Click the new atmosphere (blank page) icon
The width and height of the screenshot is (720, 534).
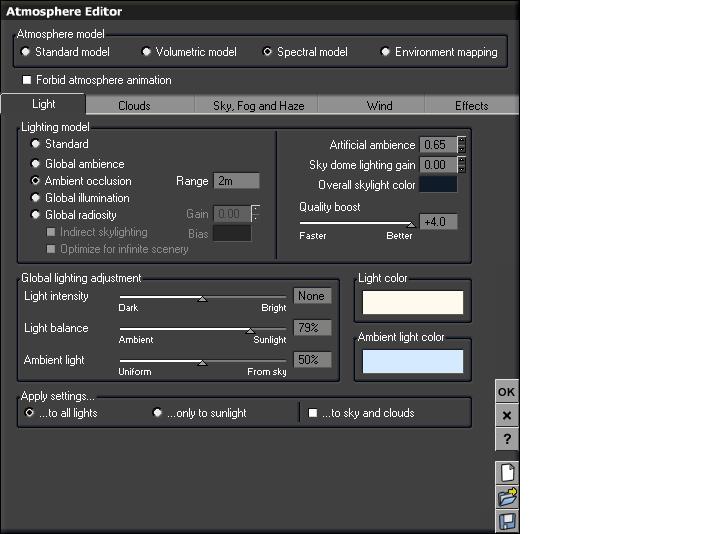[507, 473]
